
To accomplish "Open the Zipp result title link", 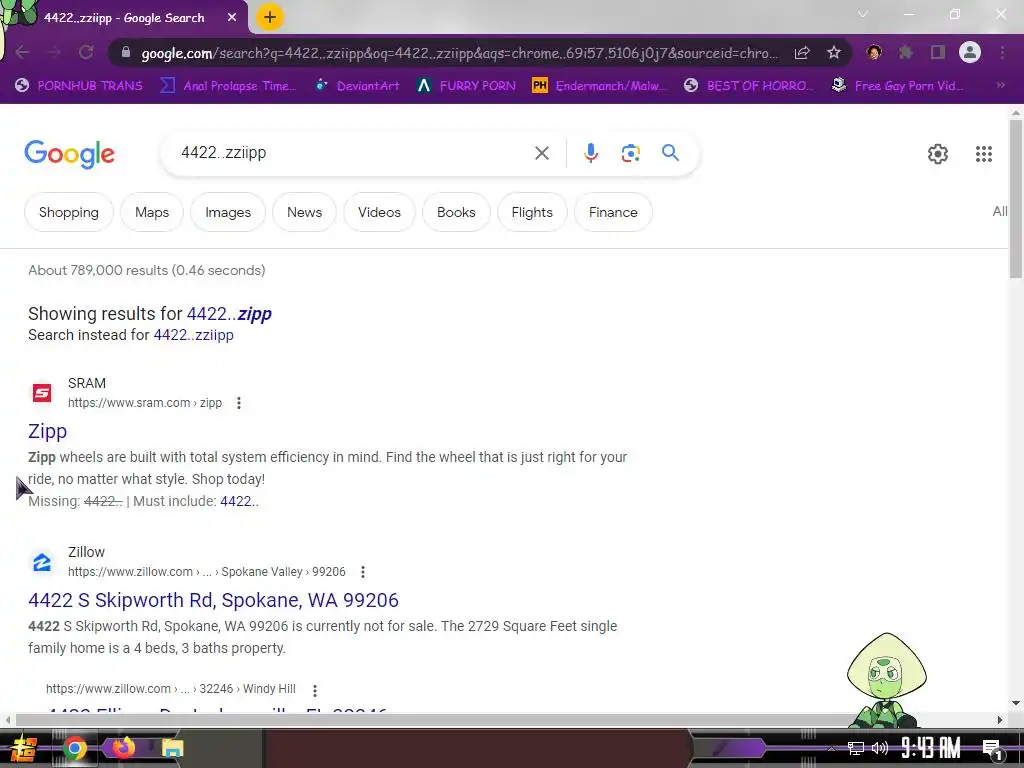I will pos(47,431).
